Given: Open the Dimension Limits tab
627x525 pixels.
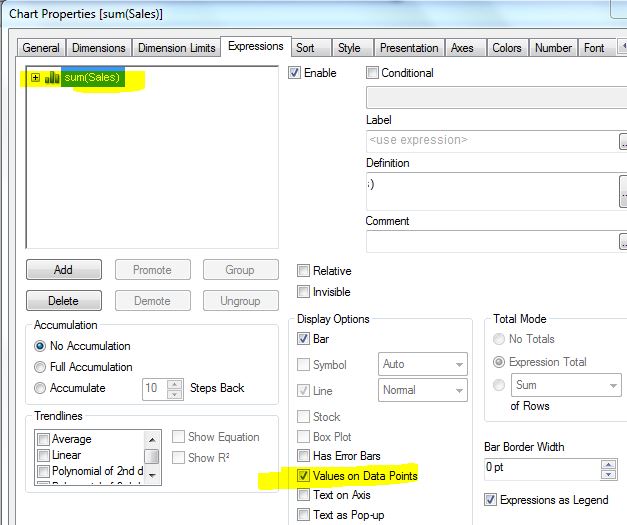Looking at the screenshot, I should coord(177,48).
